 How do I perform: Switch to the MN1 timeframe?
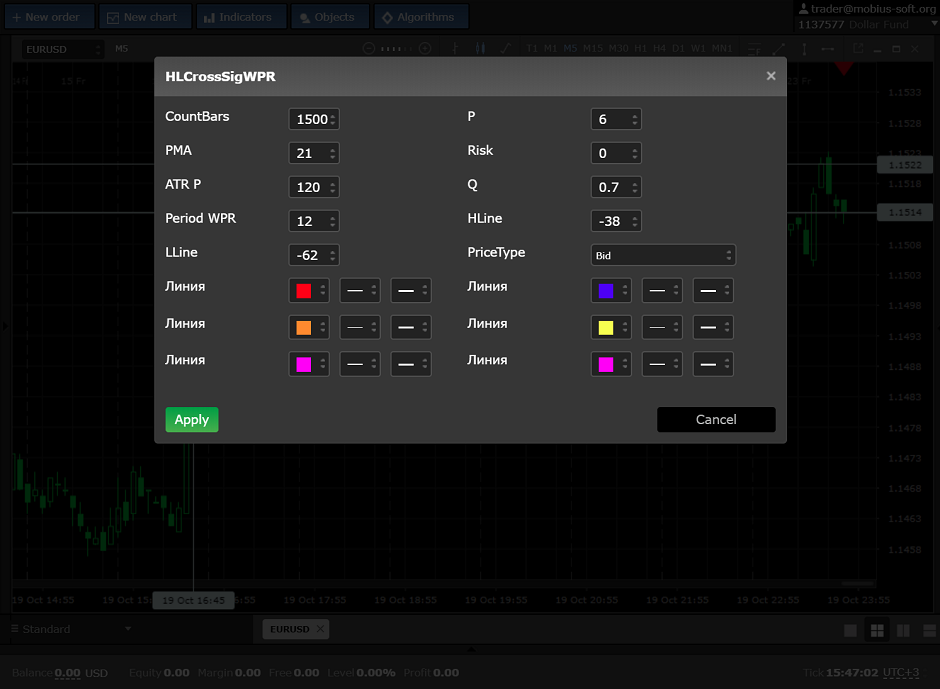point(722,49)
